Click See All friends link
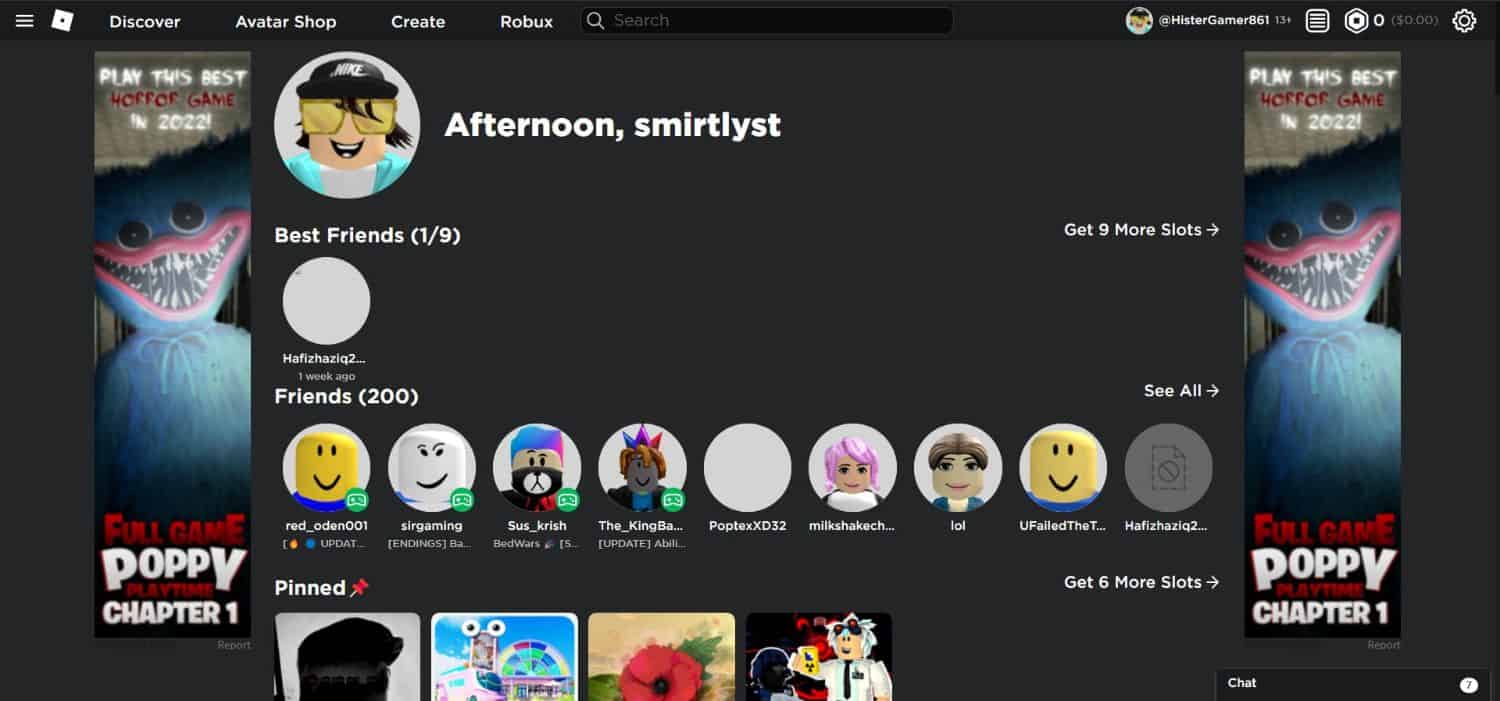The width and height of the screenshot is (1500, 701). (1181, 391)
